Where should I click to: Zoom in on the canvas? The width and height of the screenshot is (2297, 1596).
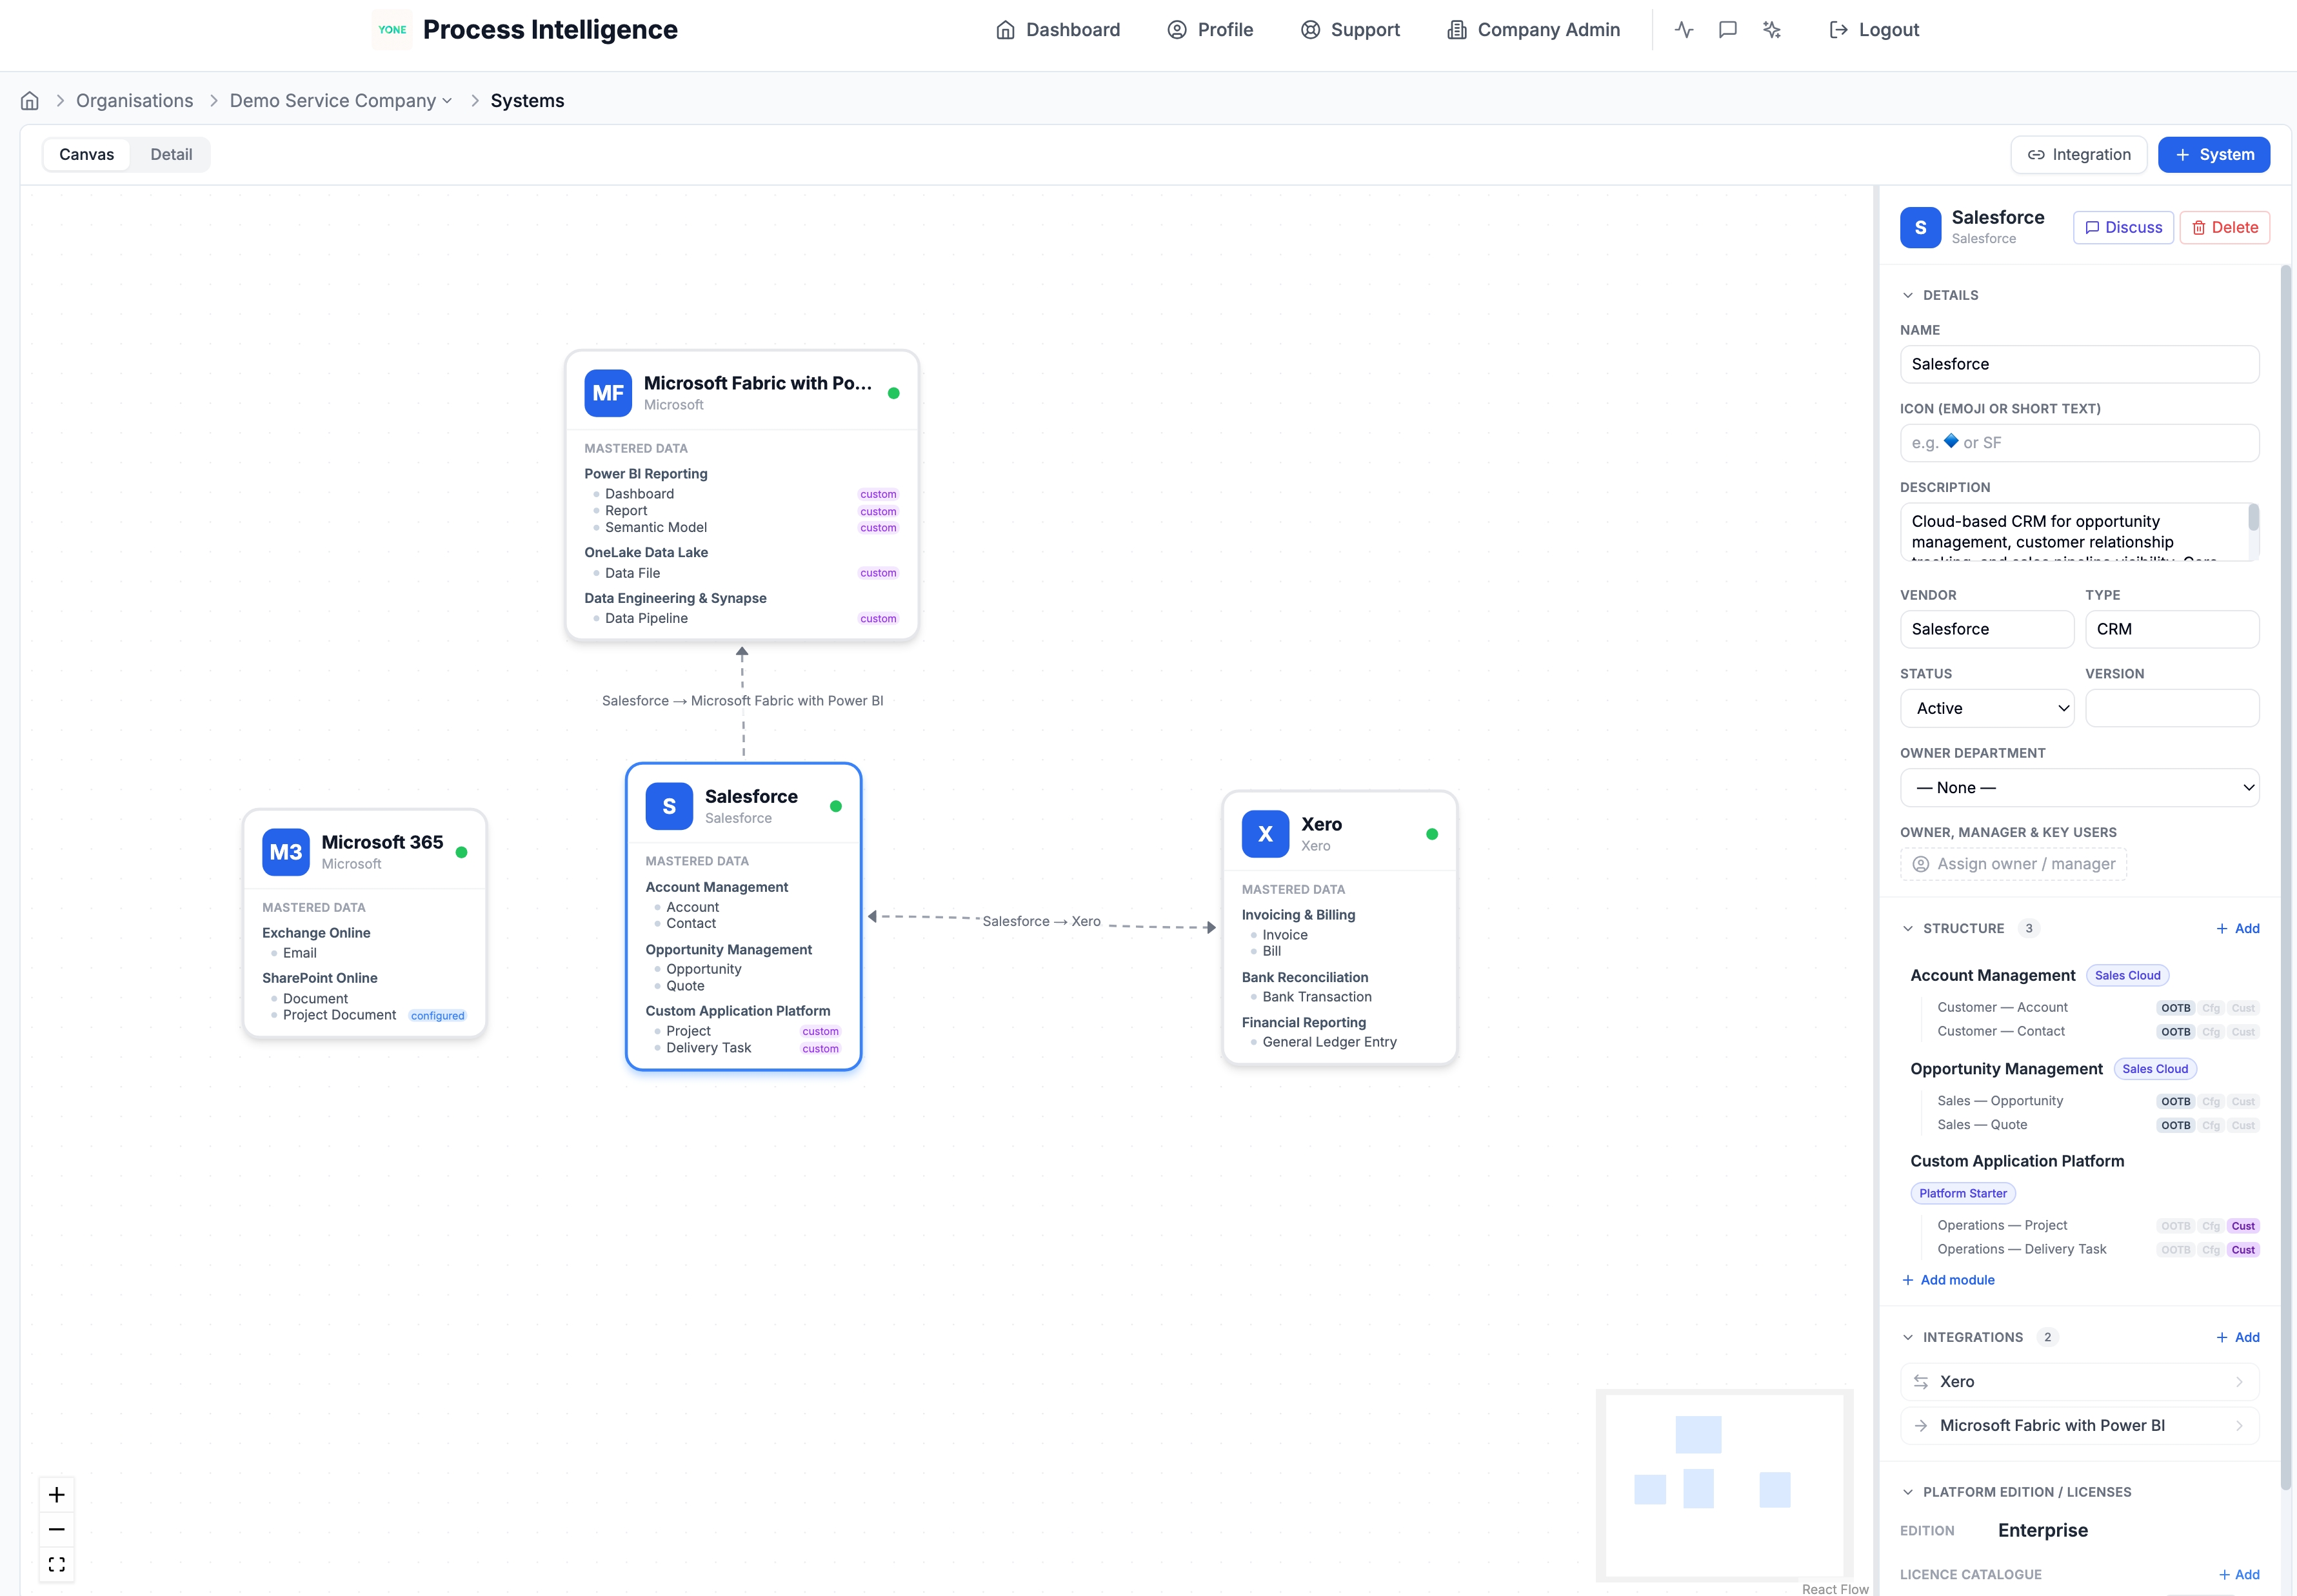tap(57, 1495)
